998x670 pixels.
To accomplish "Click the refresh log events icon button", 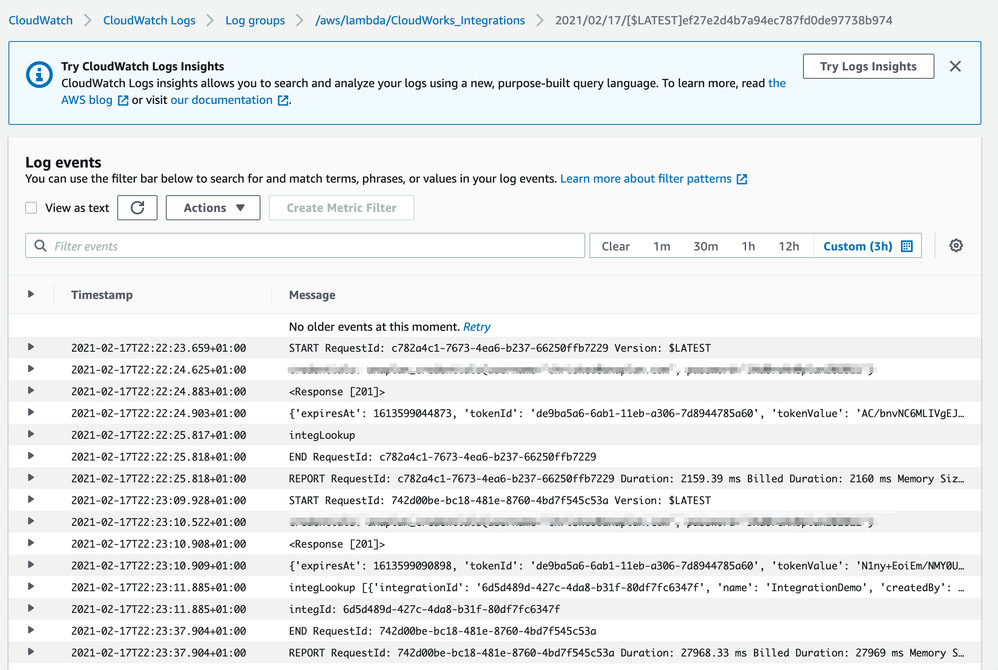I will pos(137,208).
